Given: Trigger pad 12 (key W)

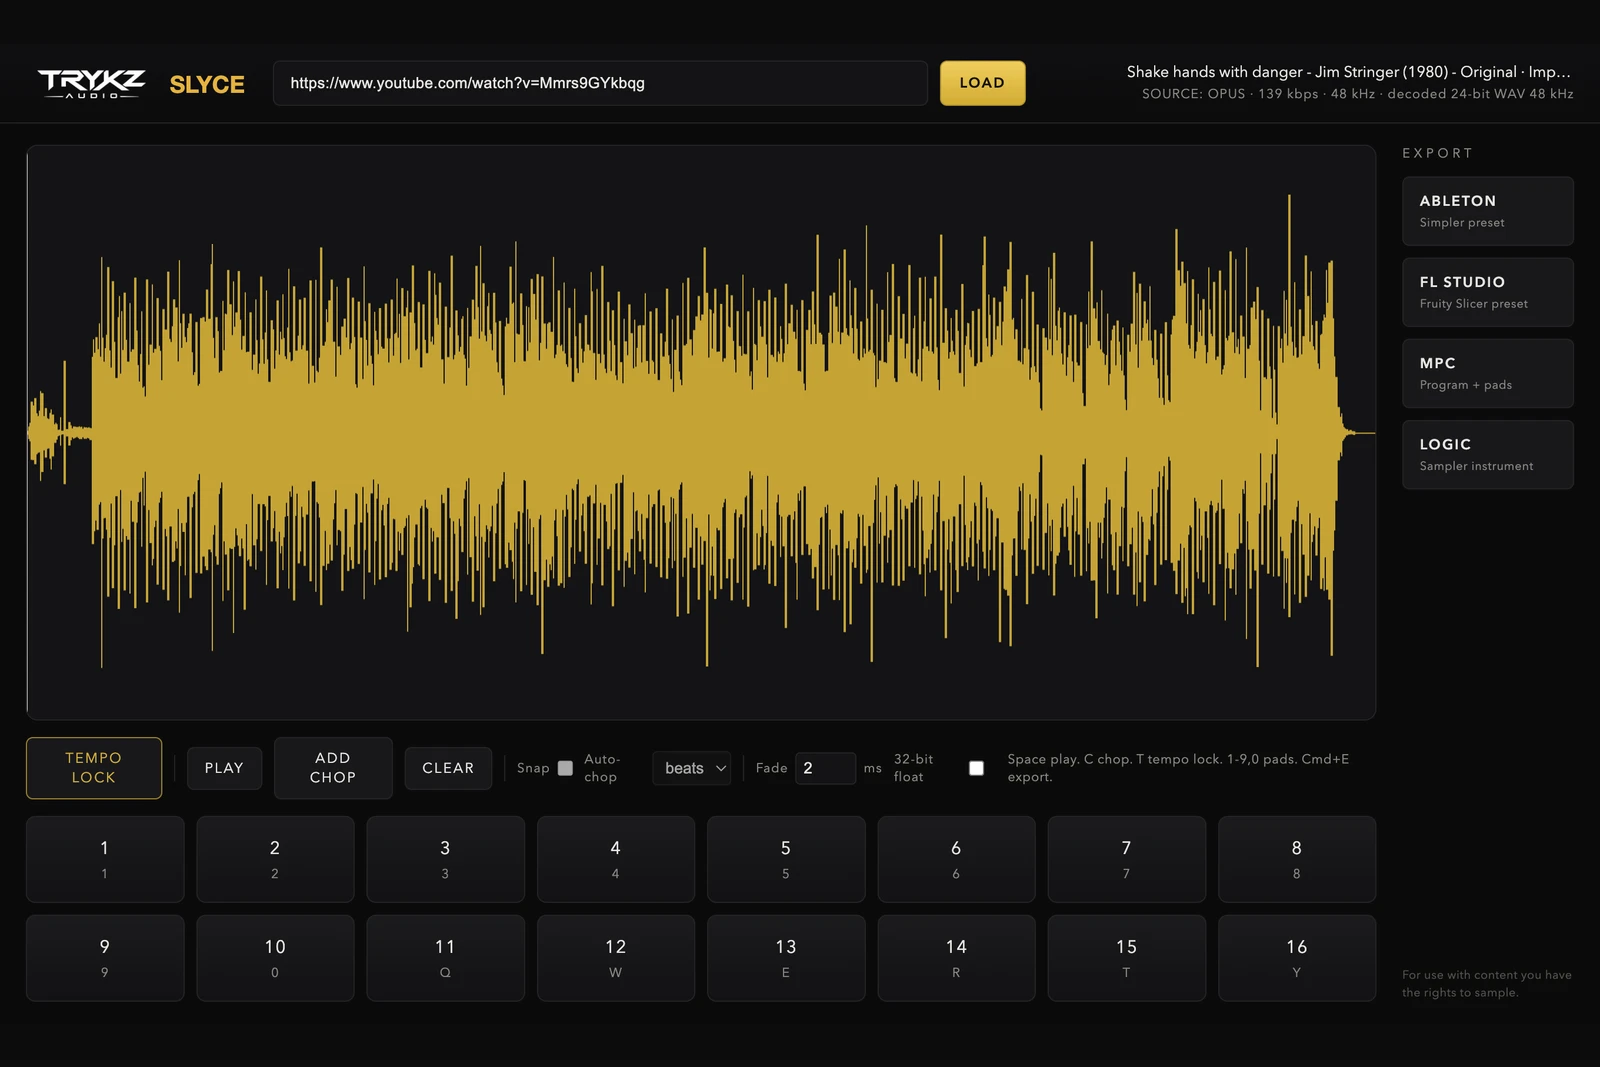Looking at the screenshot, I should pyautogui.click(x=616, y=958).
